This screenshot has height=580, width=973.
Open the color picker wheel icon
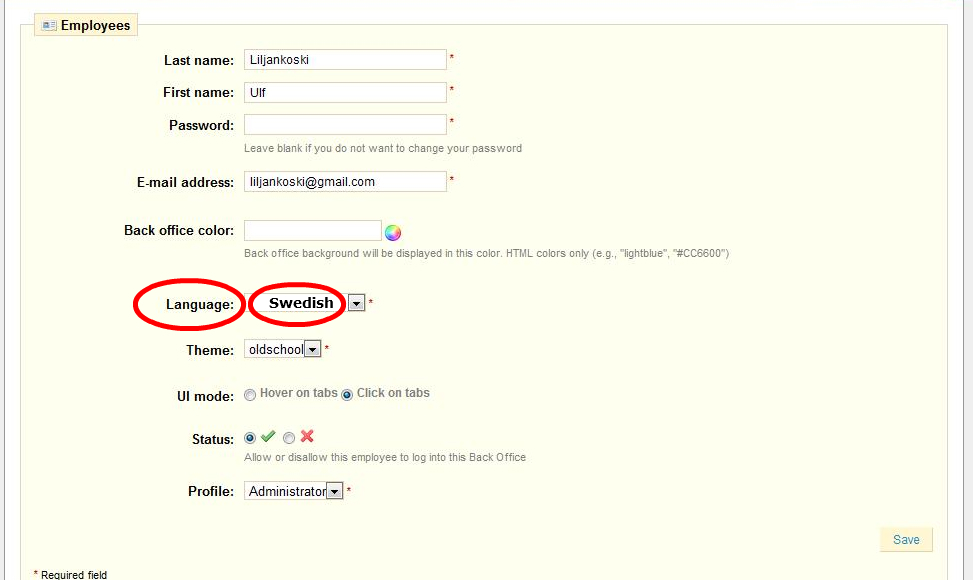pyautogui.click(x=393, y=233)
